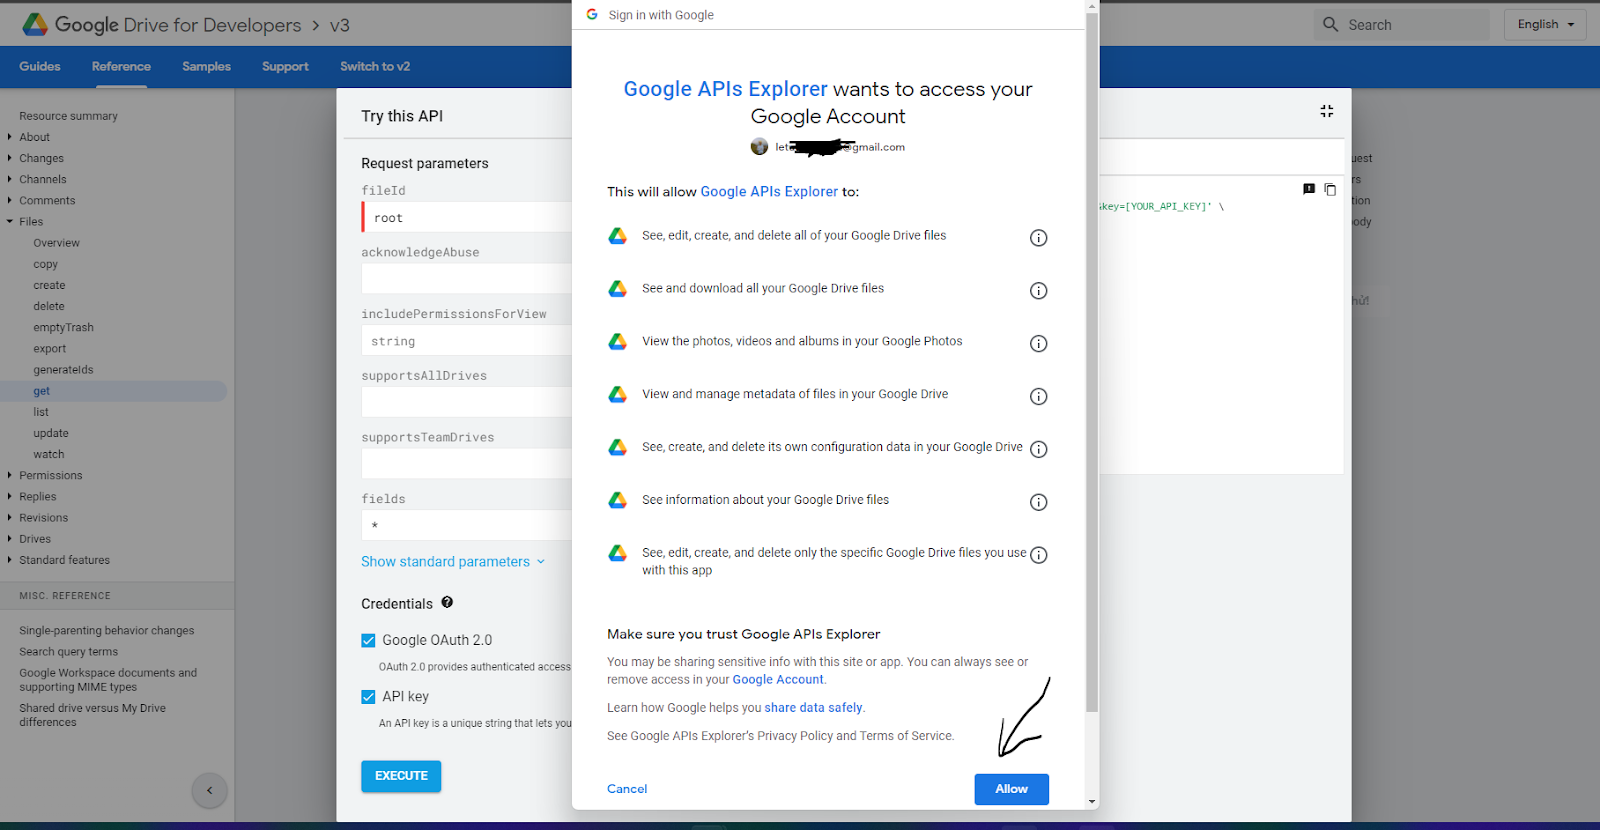Expand the Changes section in sidebar

(x=10, y=158)
